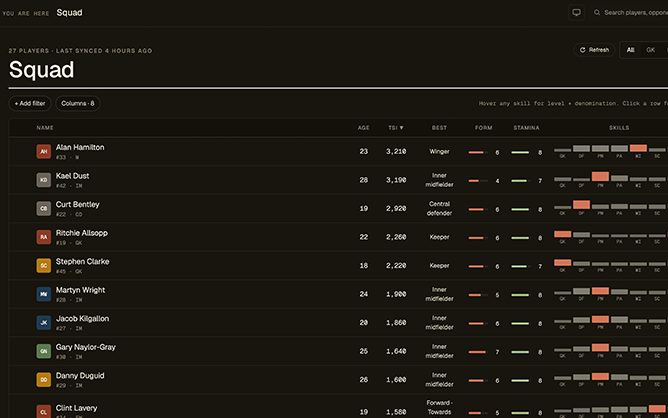Click Alan Hamilton's form bar

[478, 152]
